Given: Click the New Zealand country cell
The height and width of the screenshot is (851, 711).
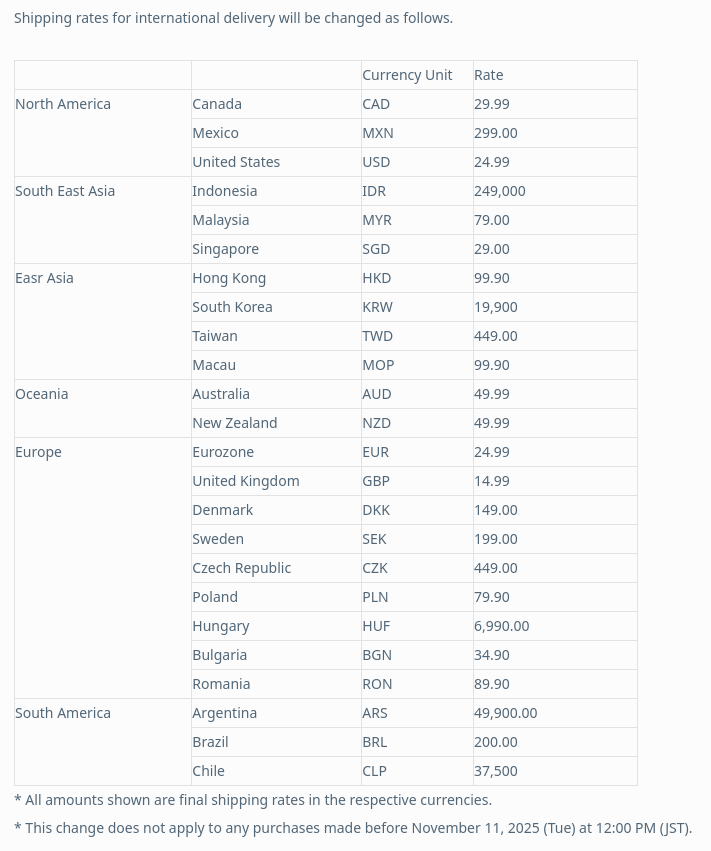Looking at the screenshot, I should (x=235, y=423).
